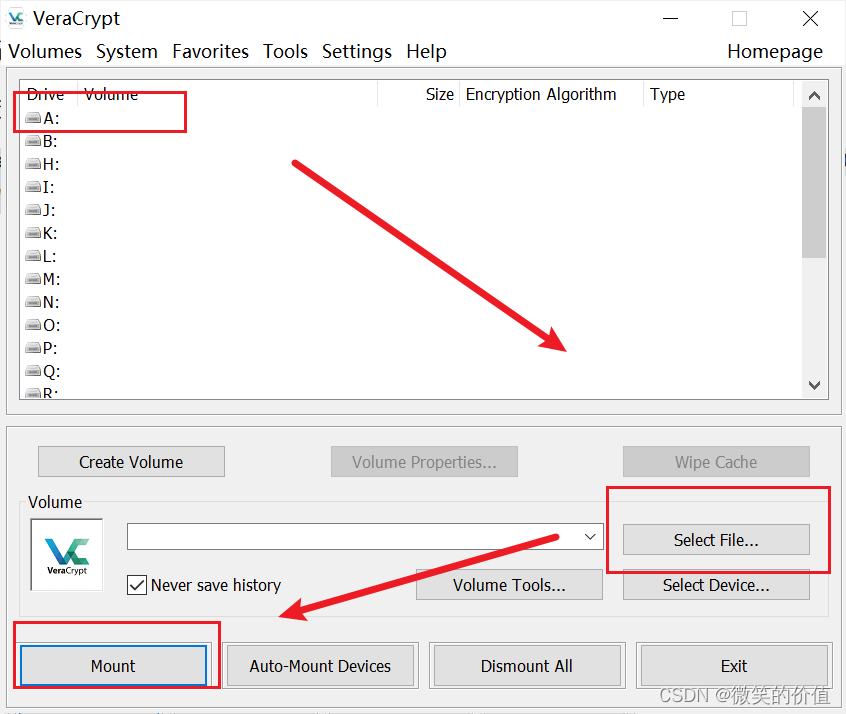Click the Exit button

[x=734, y=666]
